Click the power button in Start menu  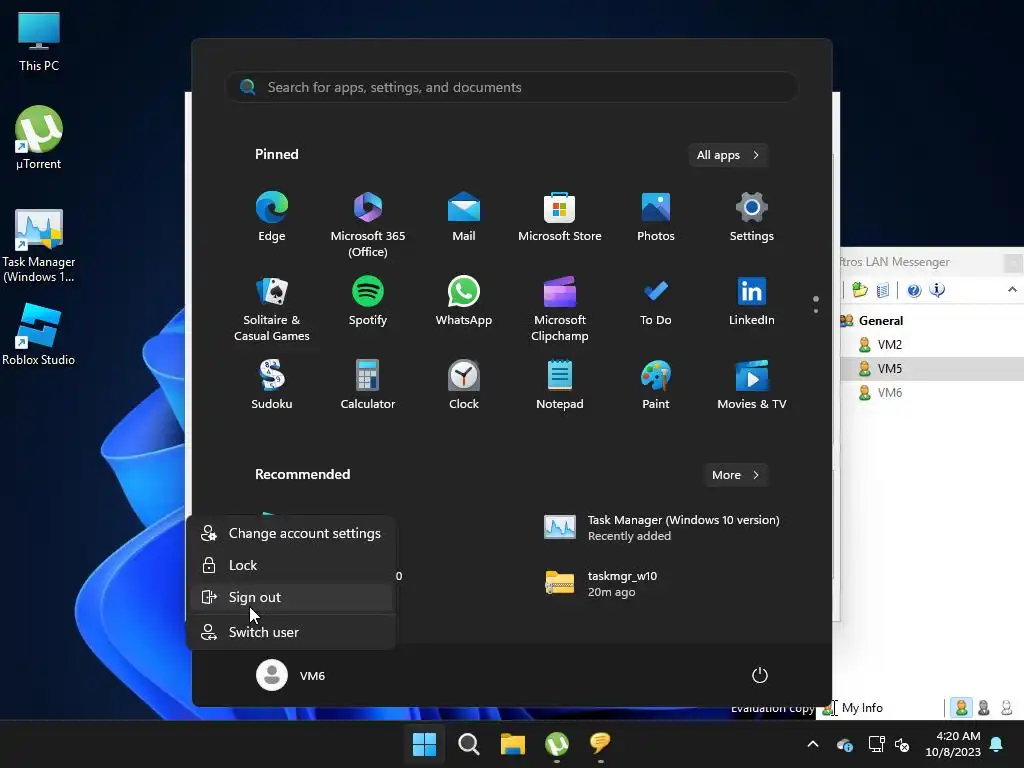[x=760, y=675]
